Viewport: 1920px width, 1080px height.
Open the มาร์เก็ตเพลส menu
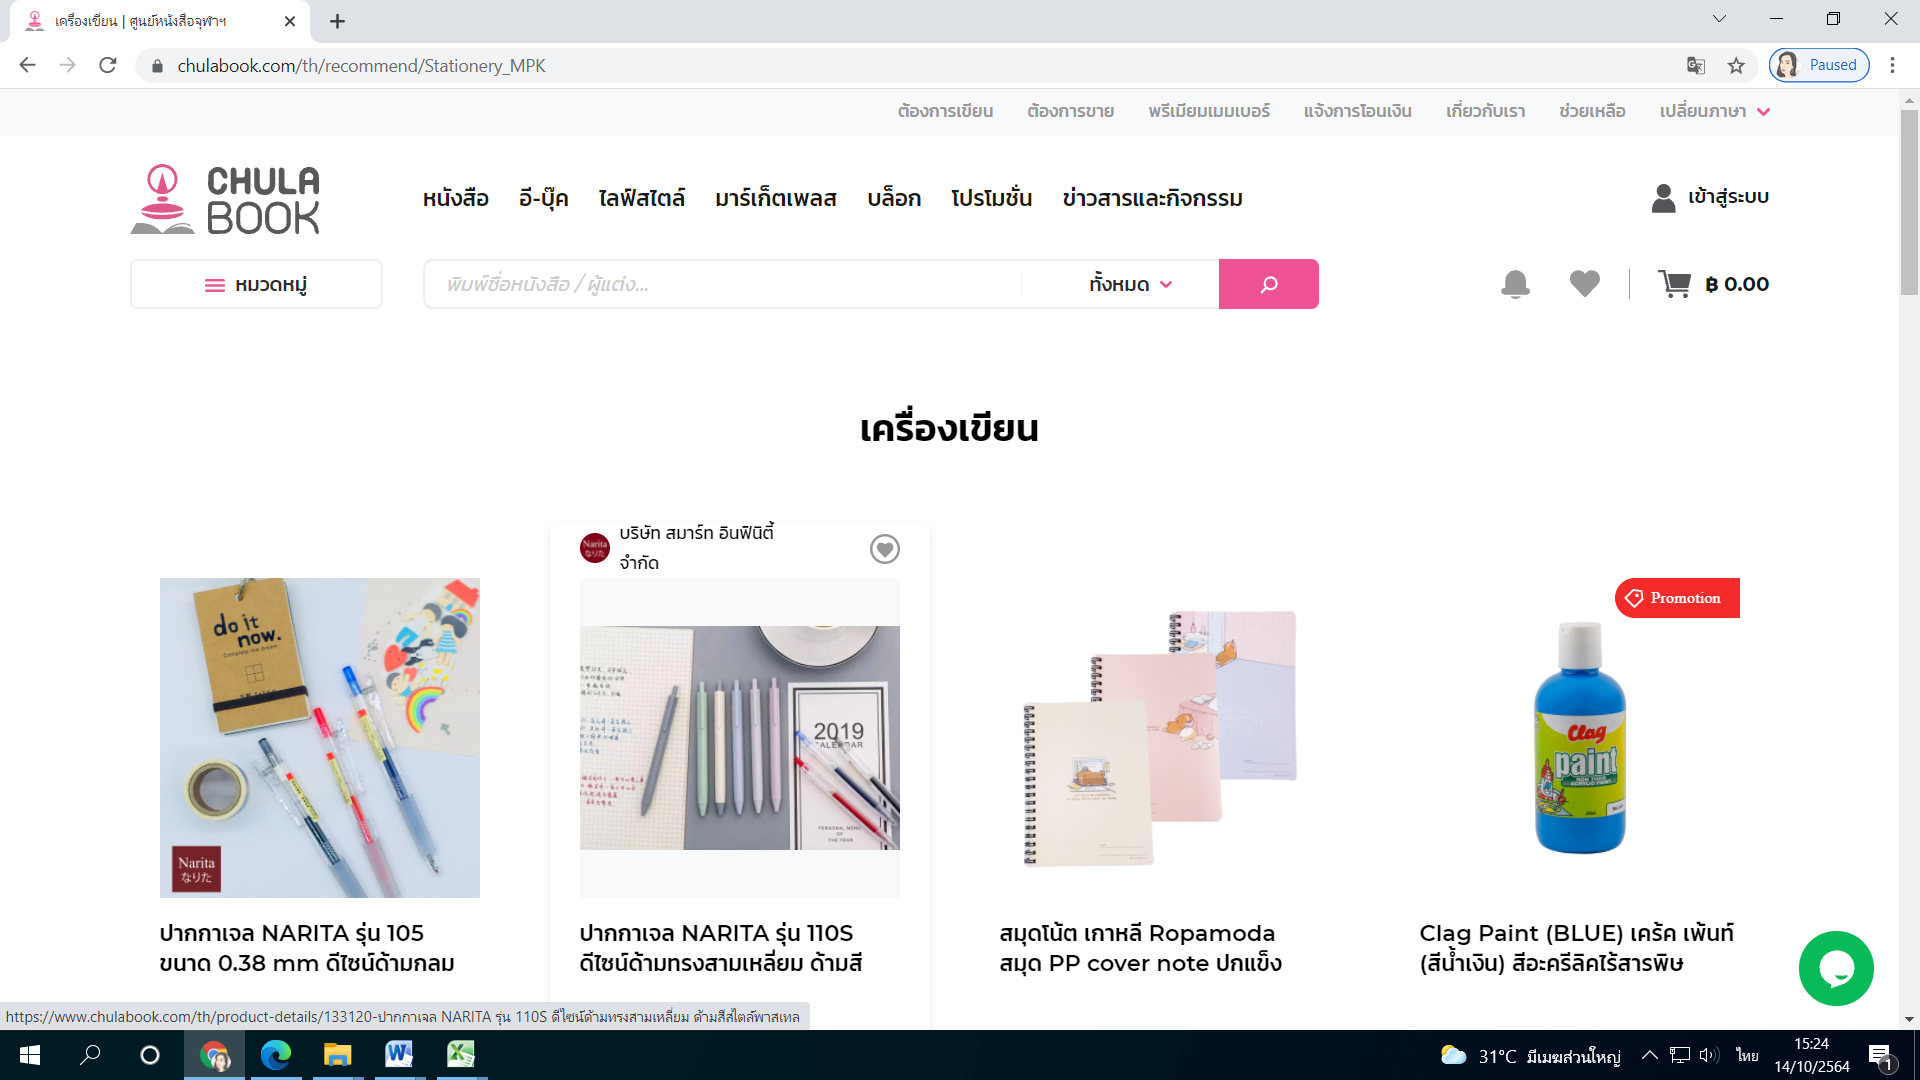pyautogui.click(x=775, y=198)
